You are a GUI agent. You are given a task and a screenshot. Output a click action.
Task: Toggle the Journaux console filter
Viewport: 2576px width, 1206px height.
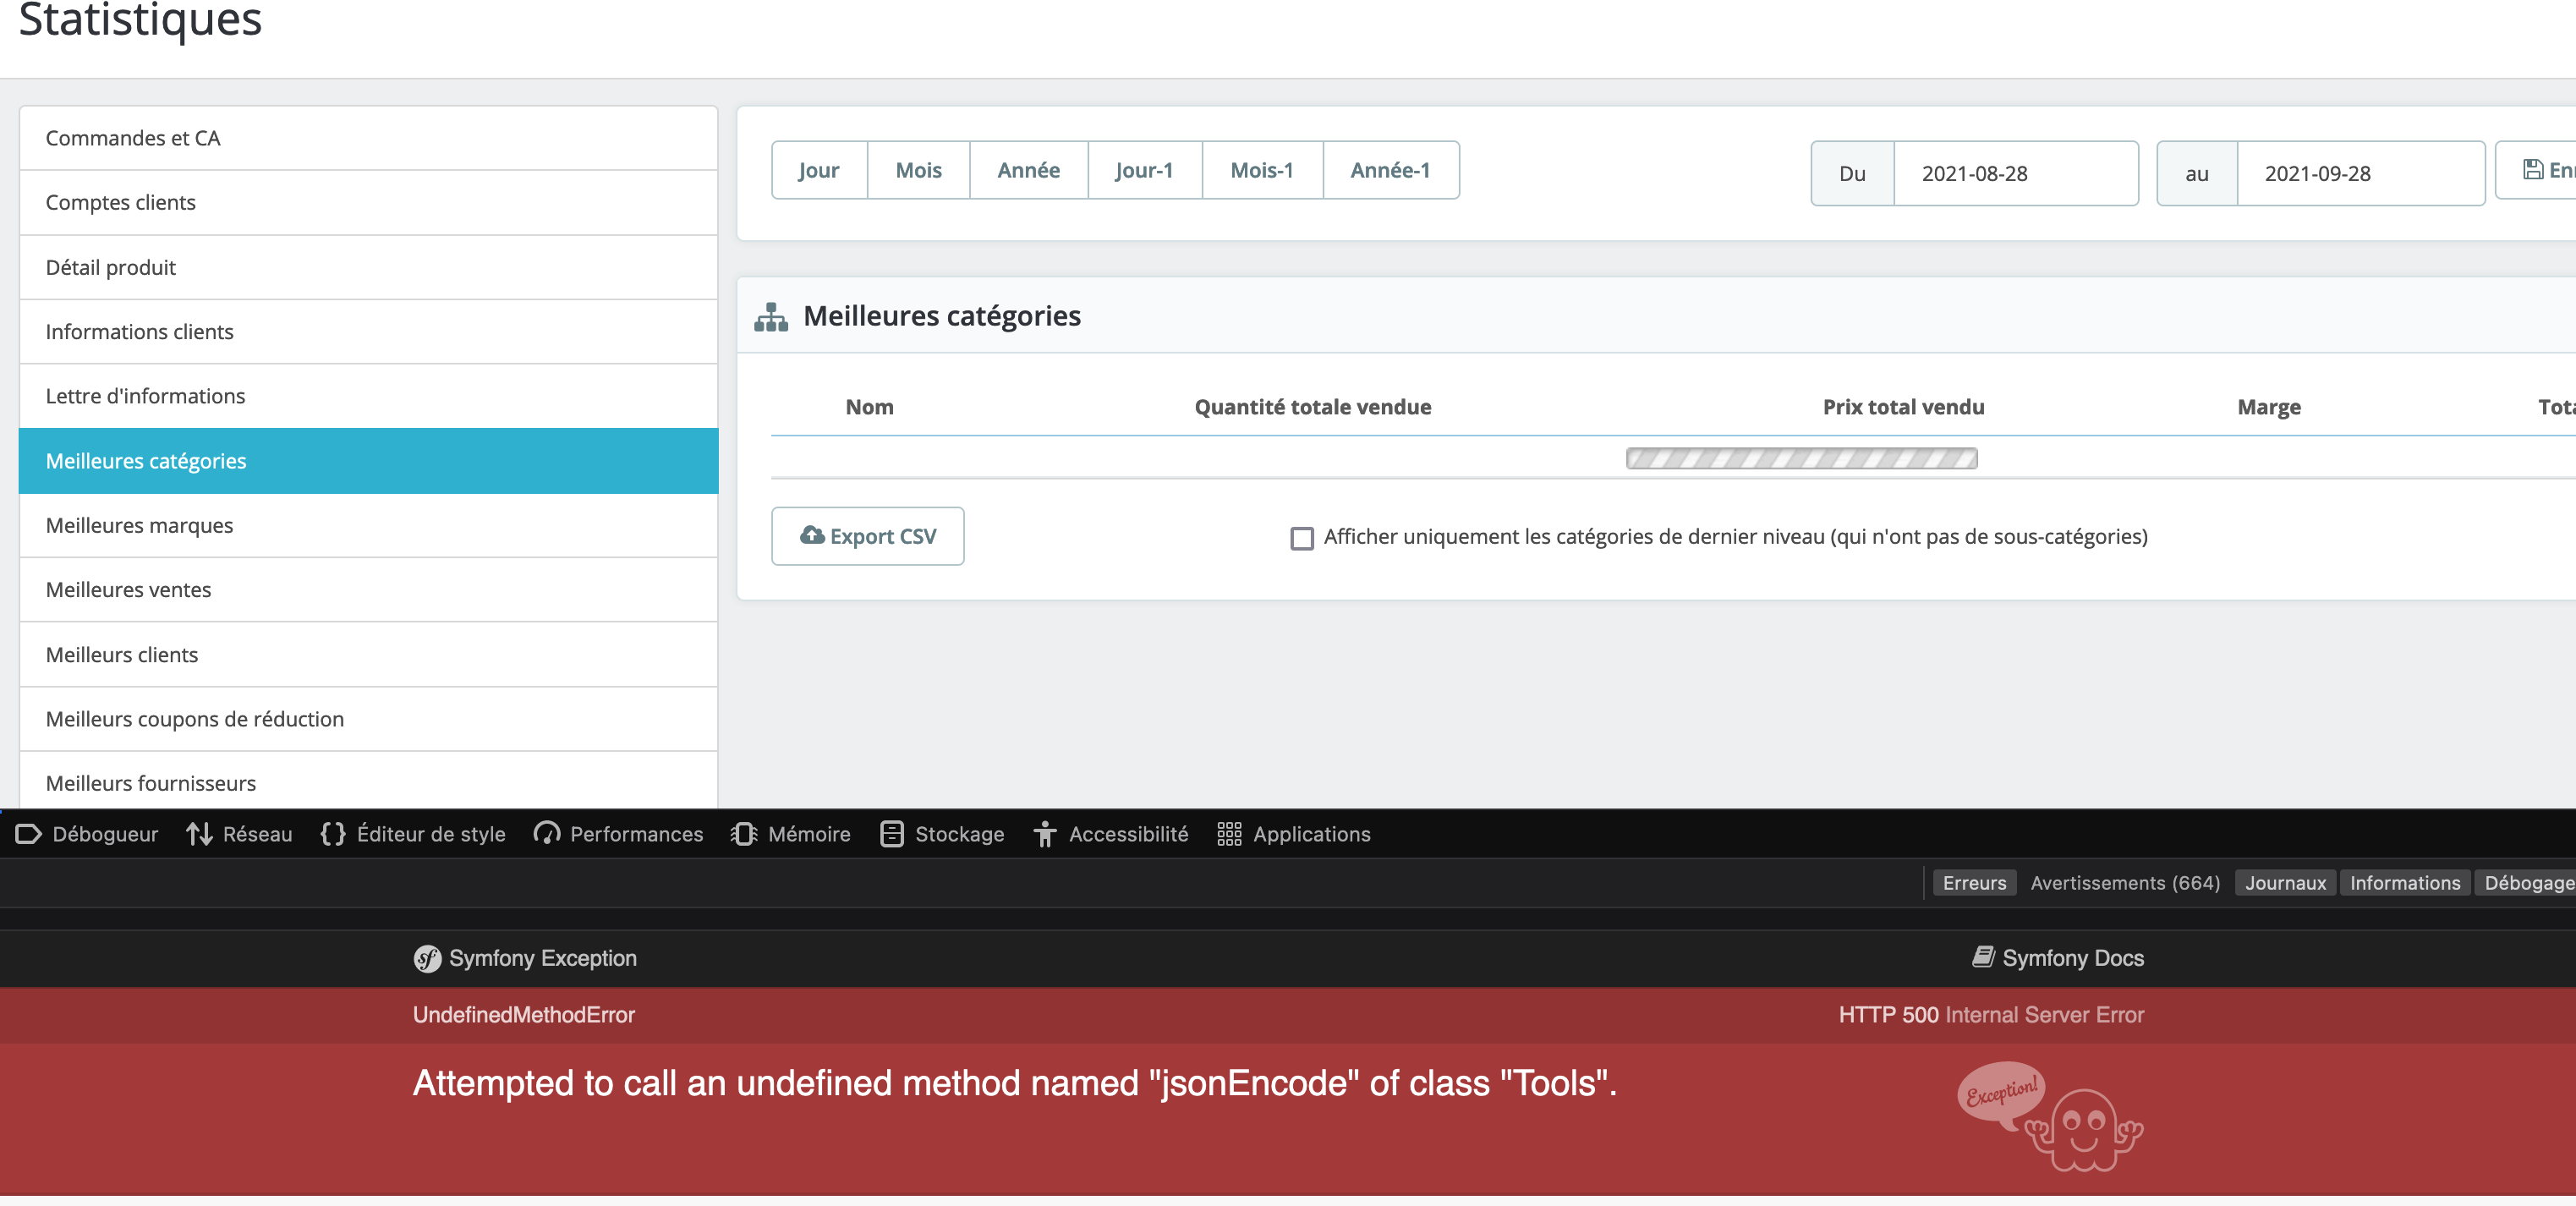pyautogui.click(x=2284, y=883)
